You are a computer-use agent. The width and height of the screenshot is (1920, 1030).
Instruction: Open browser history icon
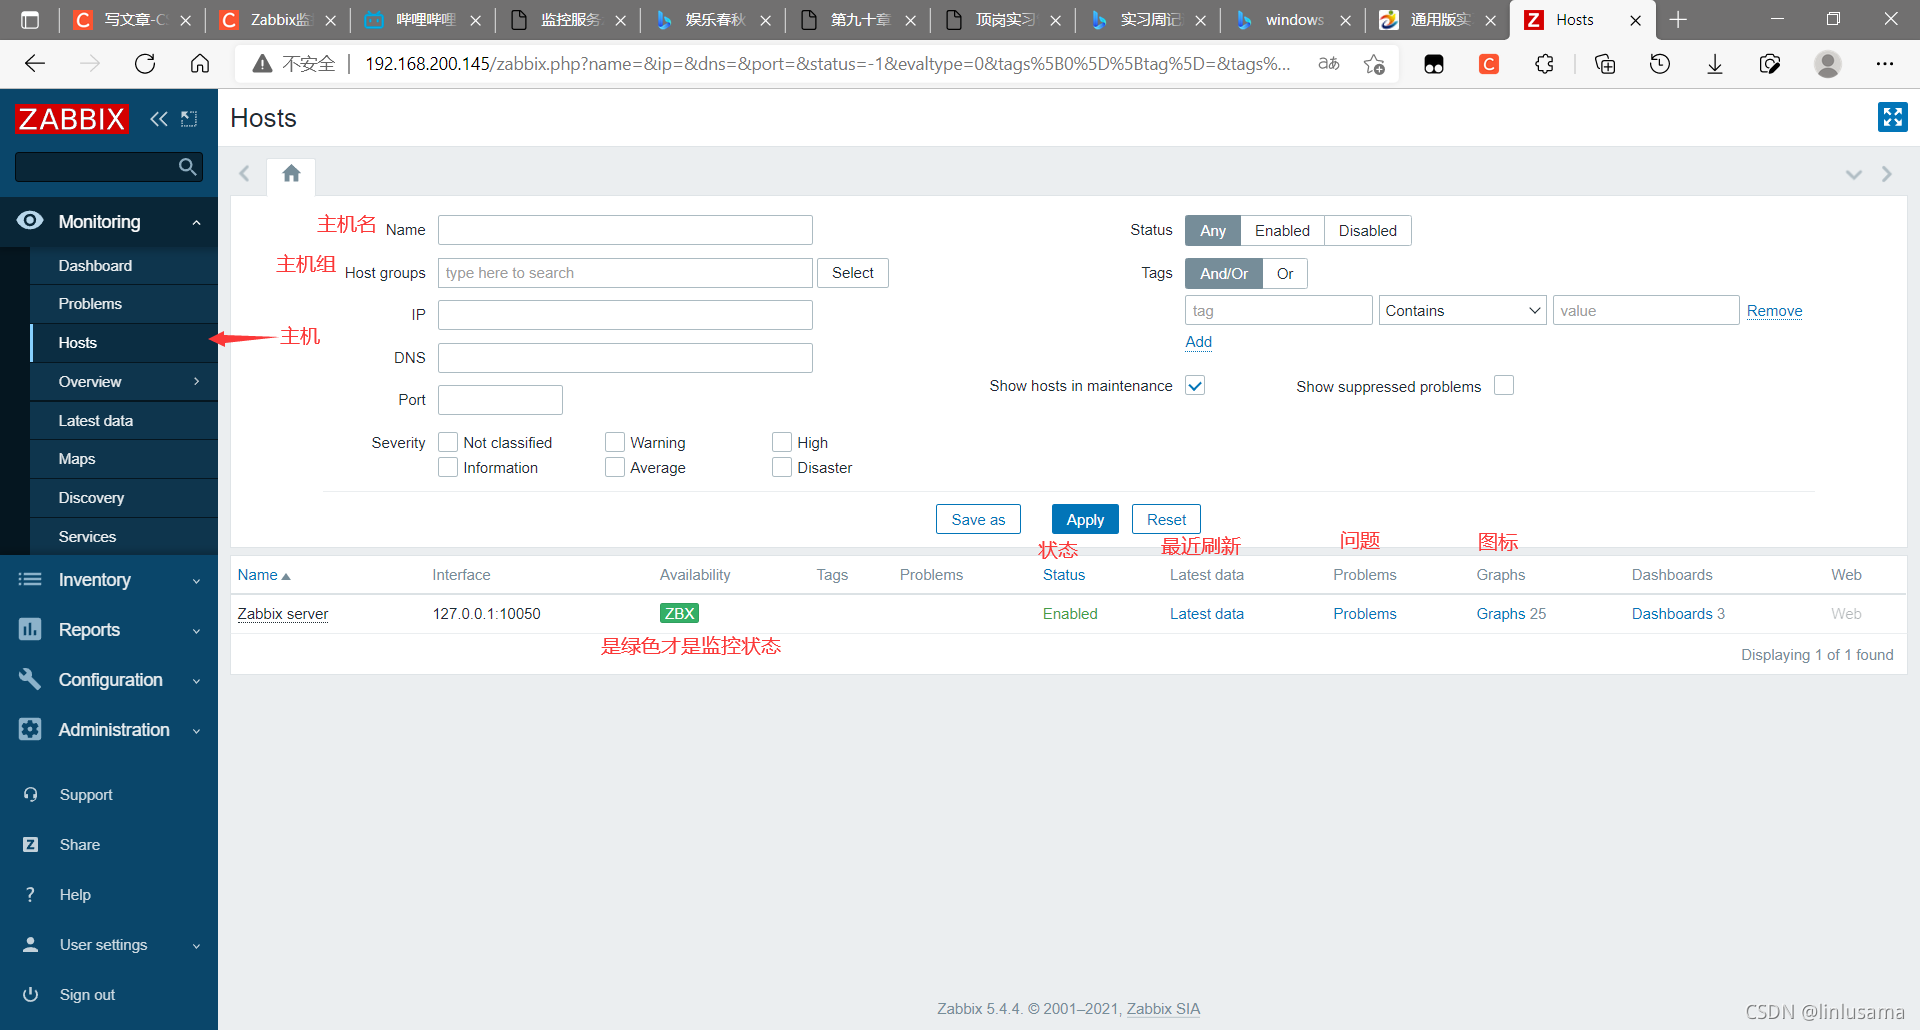(x=1660, y=64)
